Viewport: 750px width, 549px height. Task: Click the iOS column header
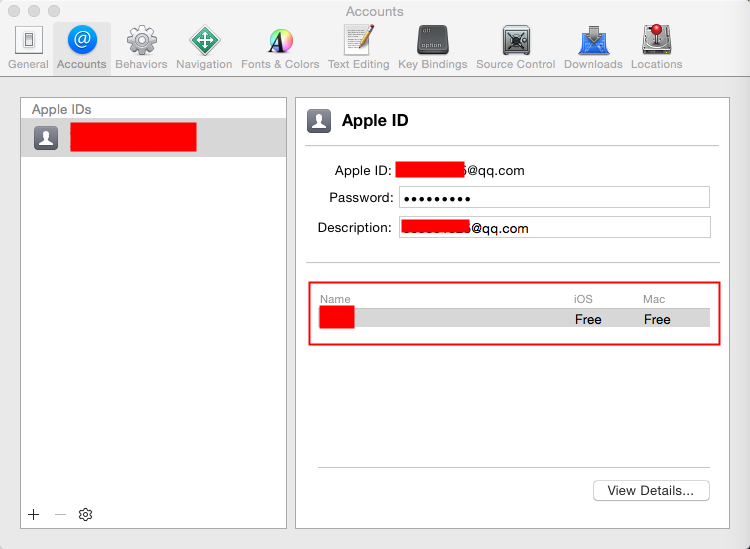pyautogui.click(x=583, y=299)
